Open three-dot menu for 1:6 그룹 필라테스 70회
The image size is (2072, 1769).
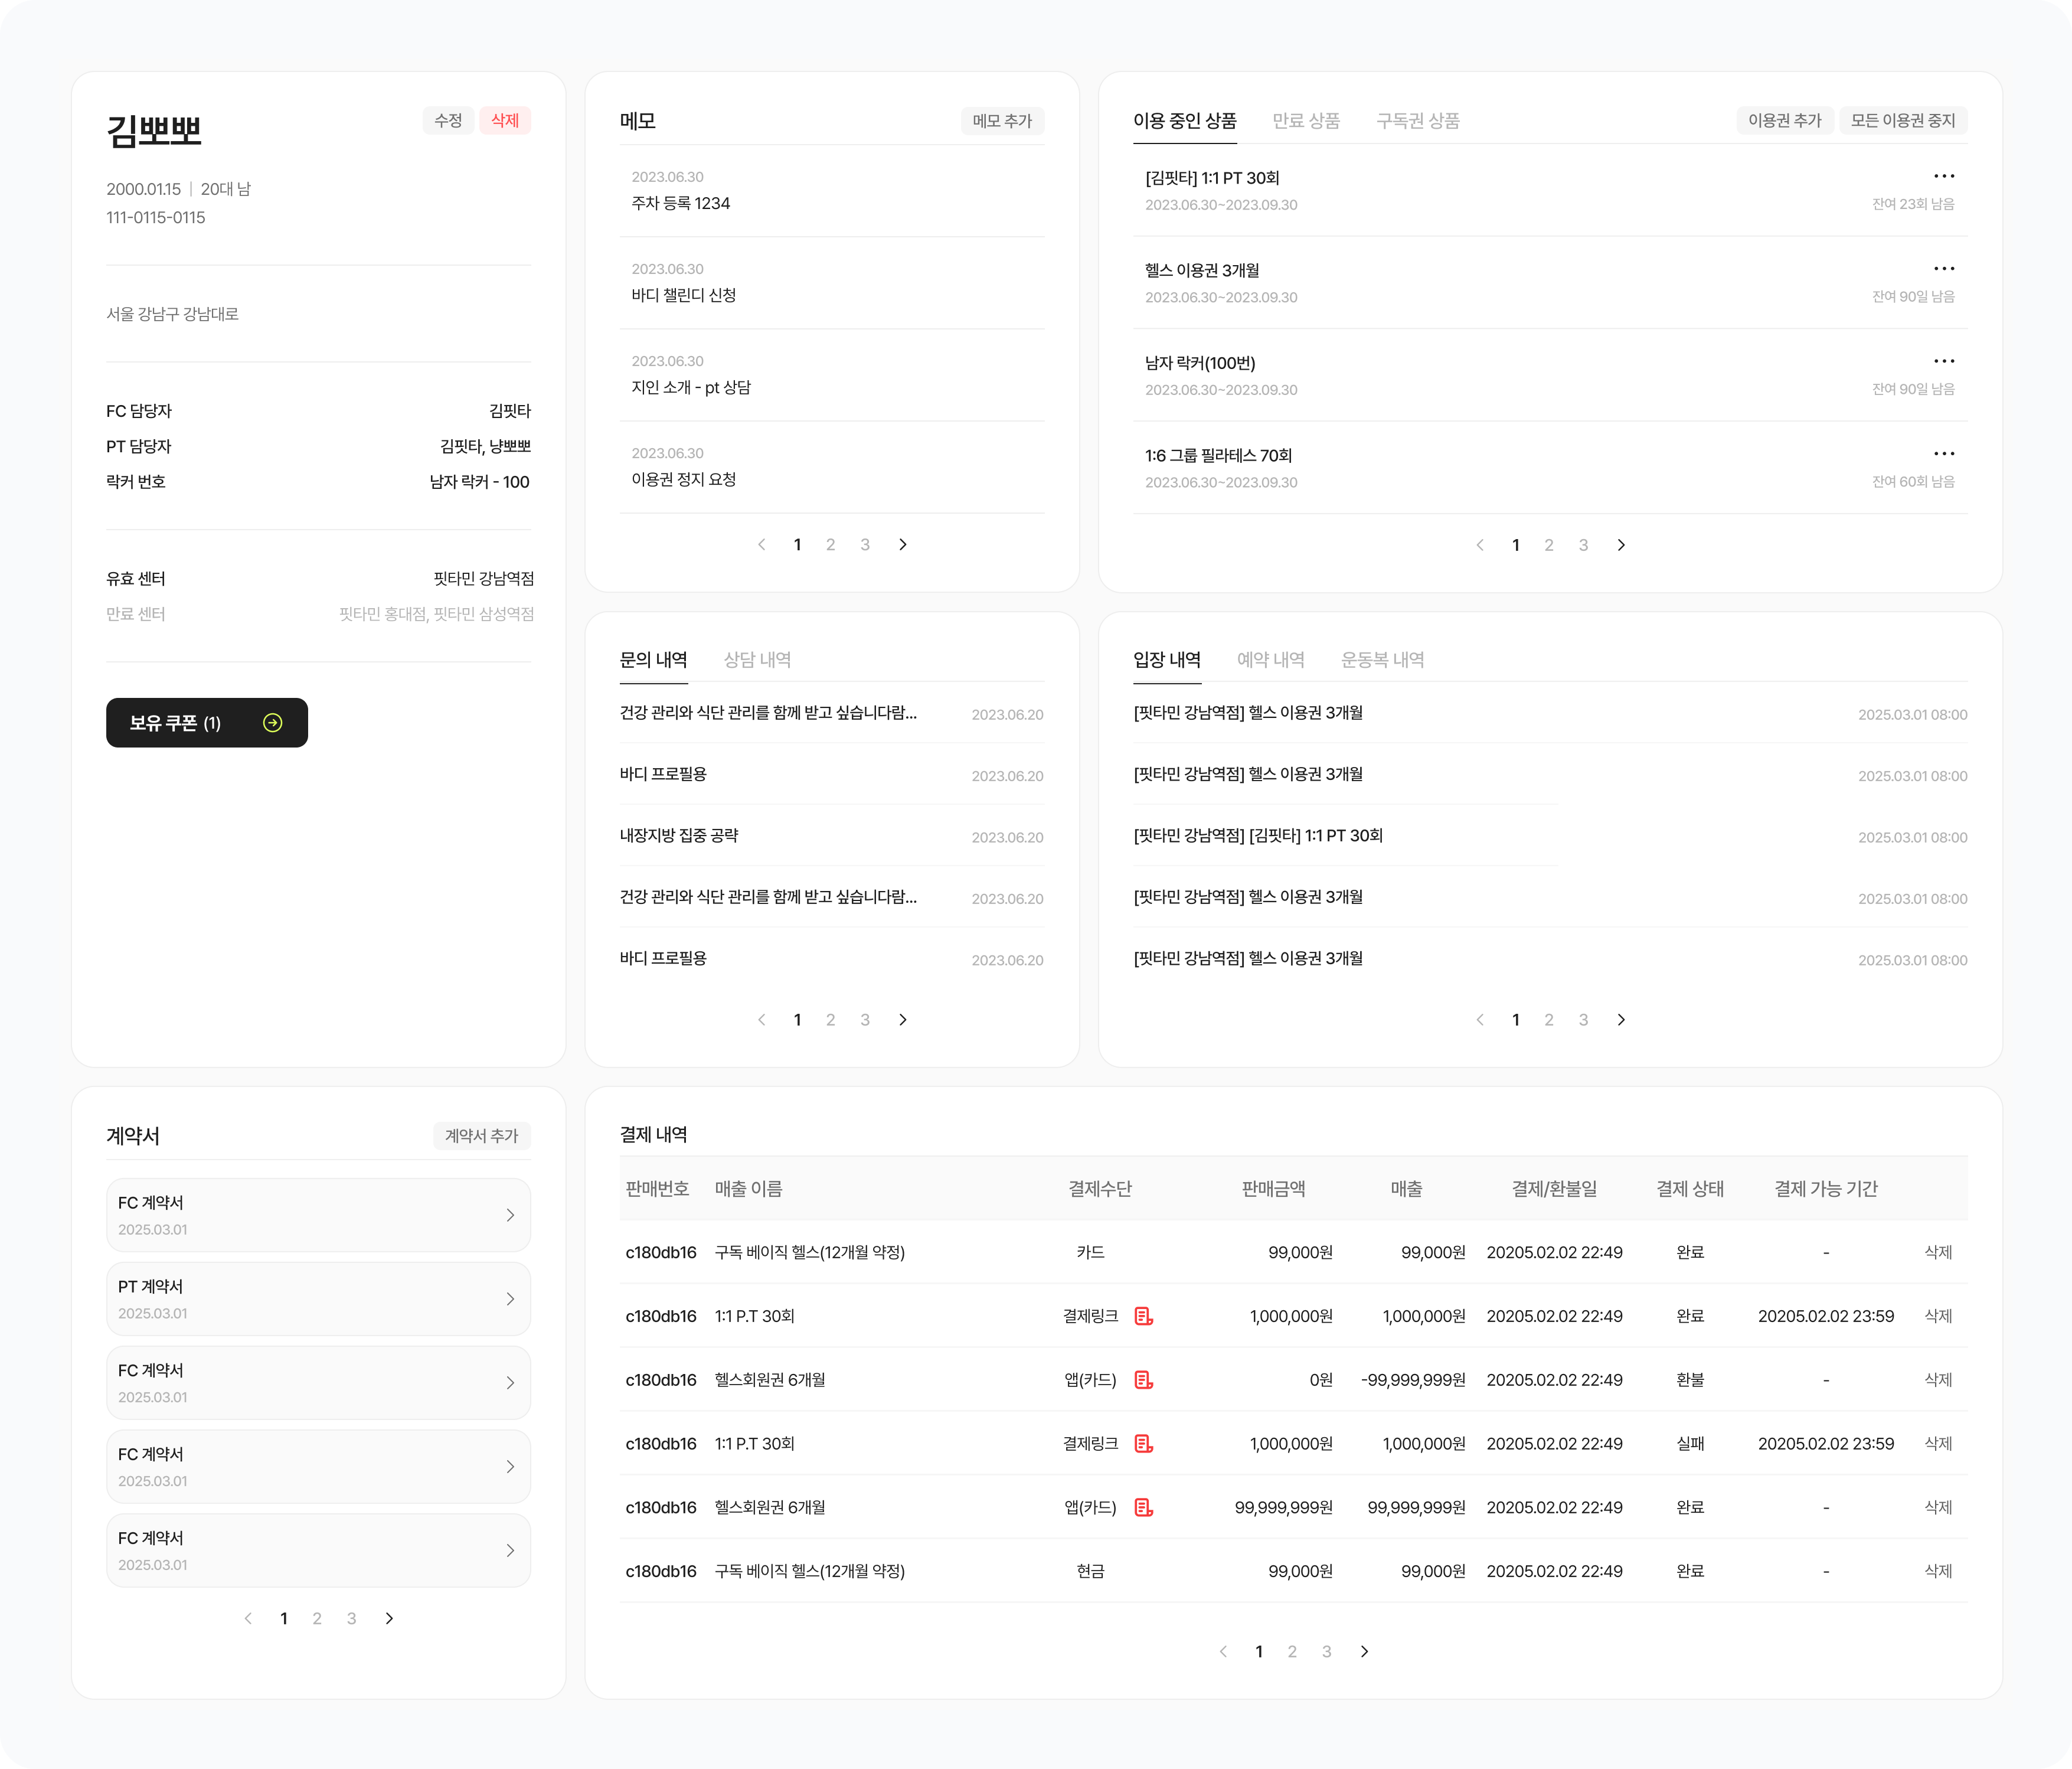coord(1943,453)
